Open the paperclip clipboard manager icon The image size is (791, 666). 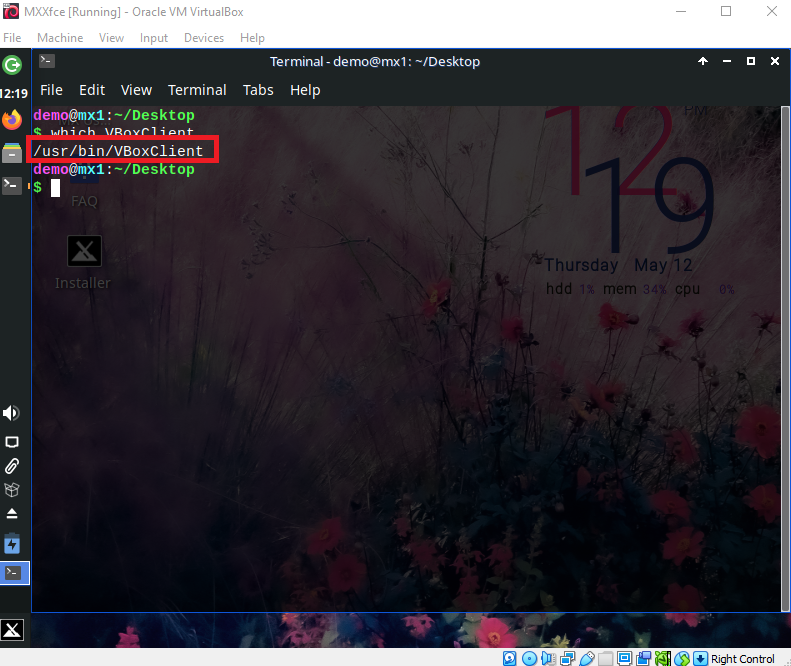[12, 466]
